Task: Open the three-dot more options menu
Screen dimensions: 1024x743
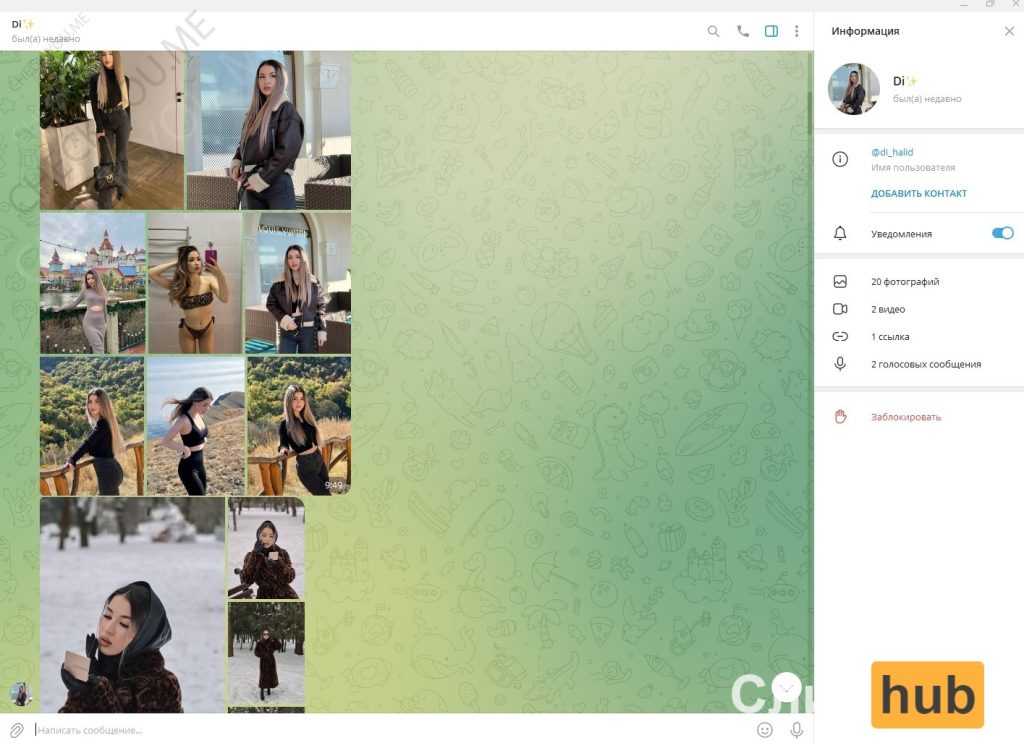Action: [x=796, y=31]
